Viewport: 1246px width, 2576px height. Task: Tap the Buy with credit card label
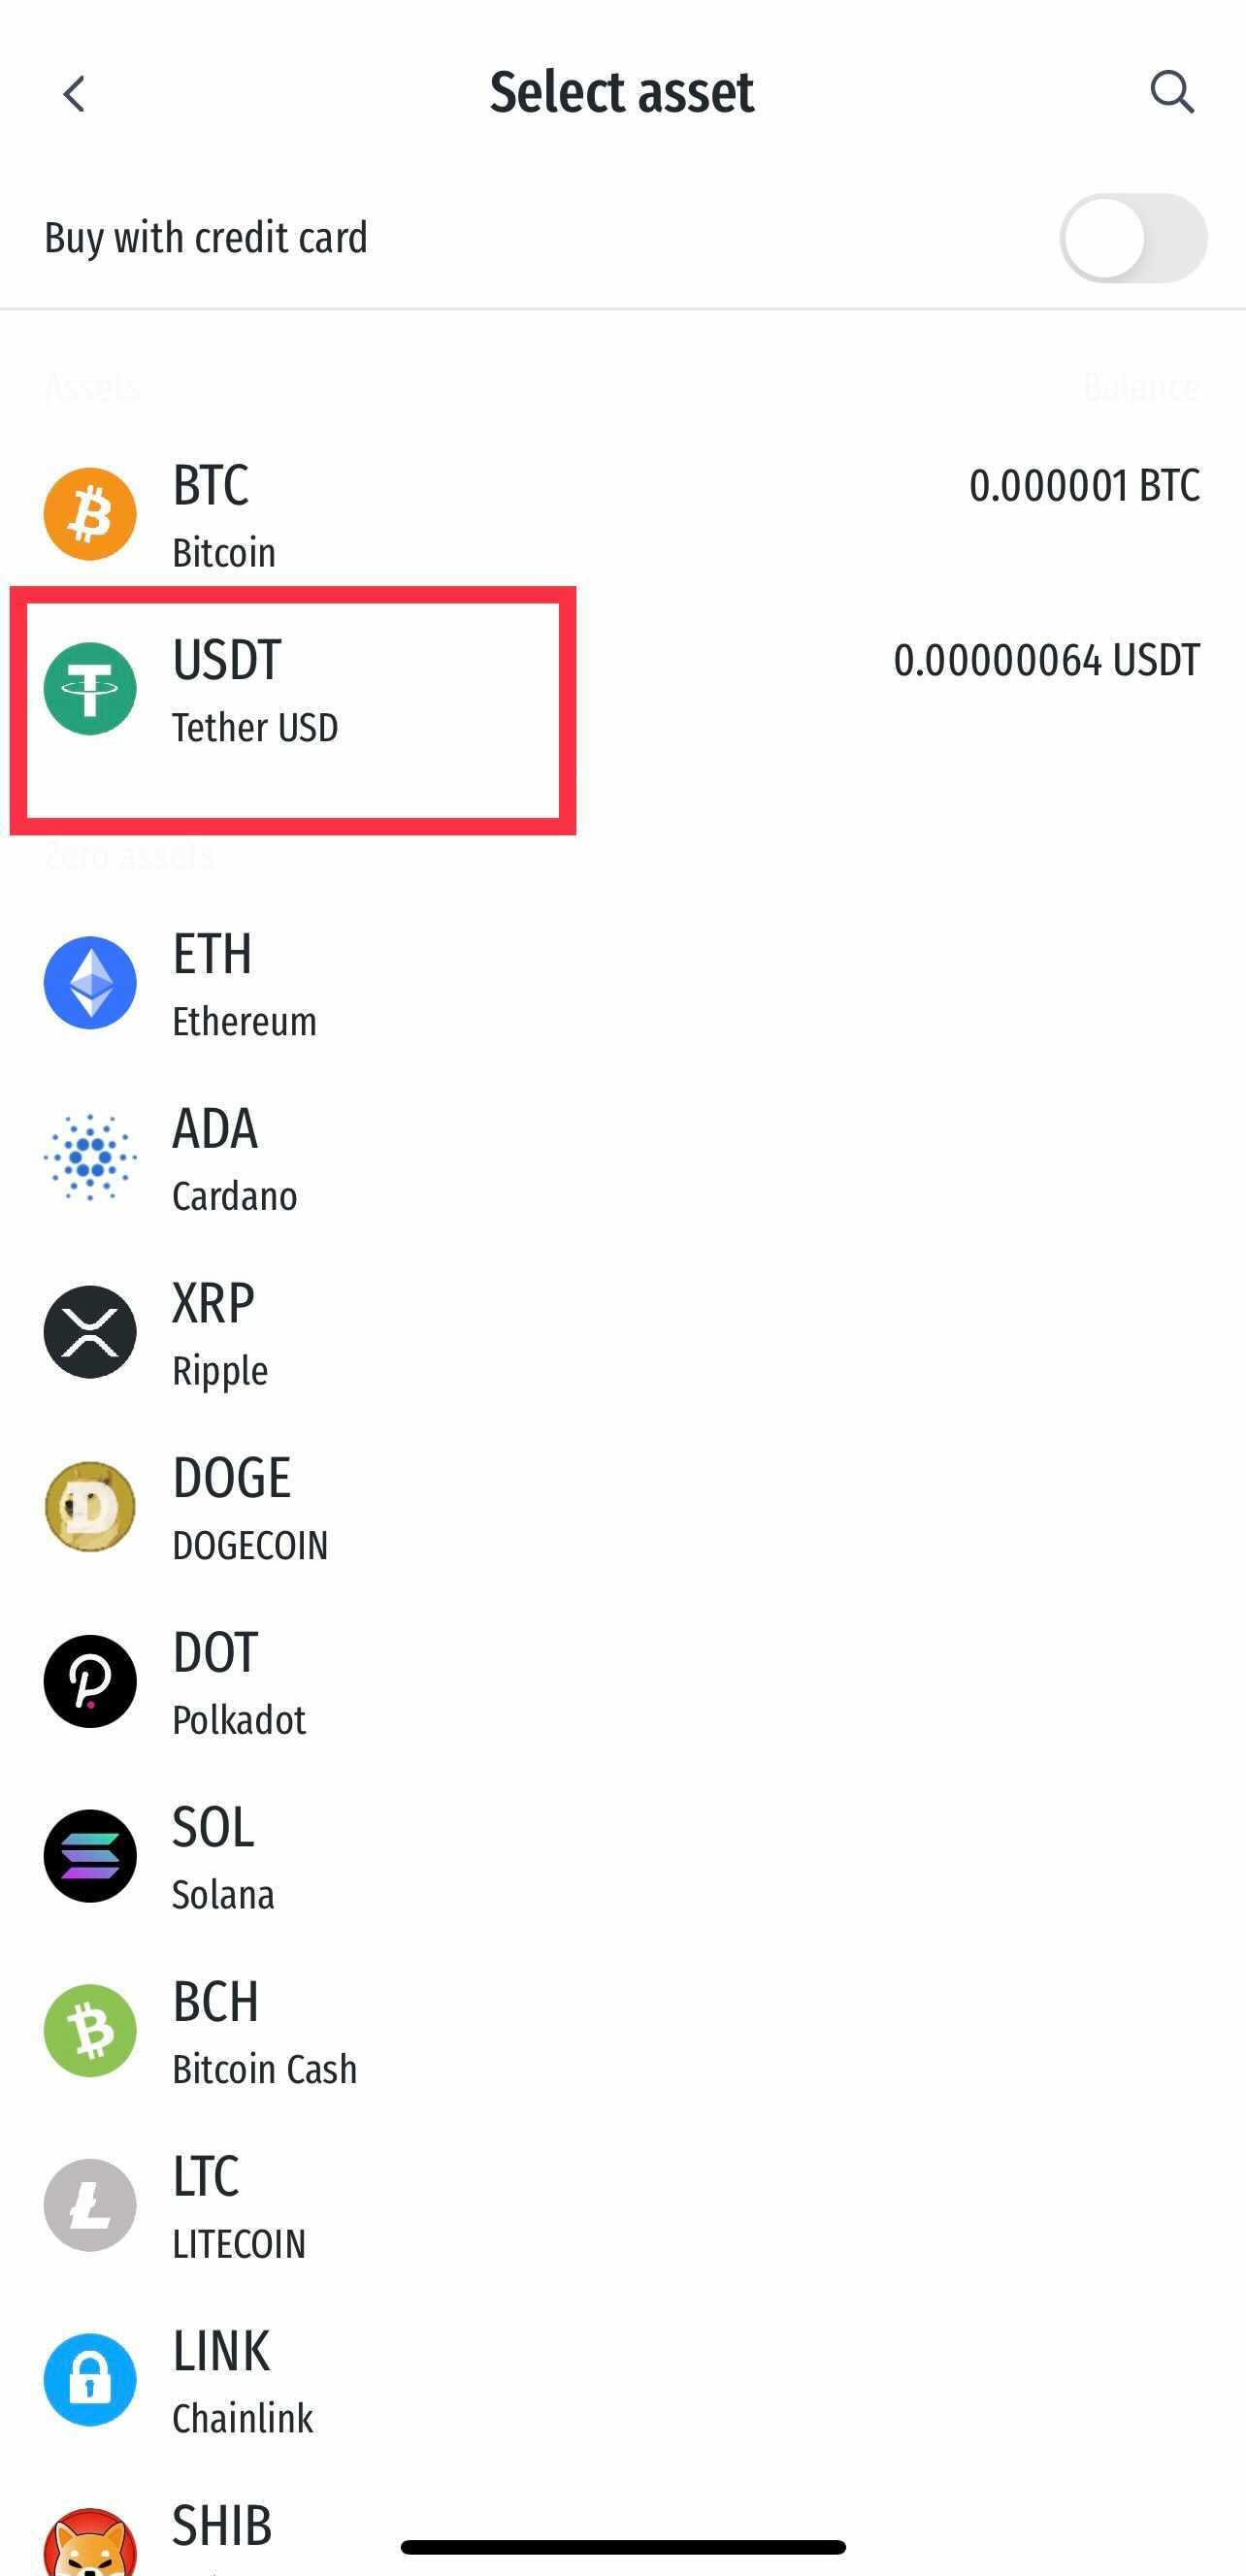[x=206, y=238]
